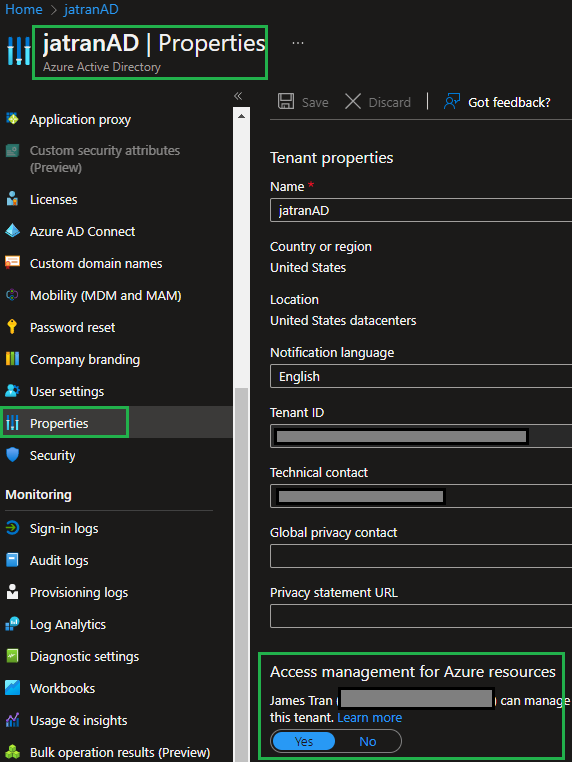Click 'Access management for Azure resources' heading
The image size is (572, 762).
tap(413, 672)
